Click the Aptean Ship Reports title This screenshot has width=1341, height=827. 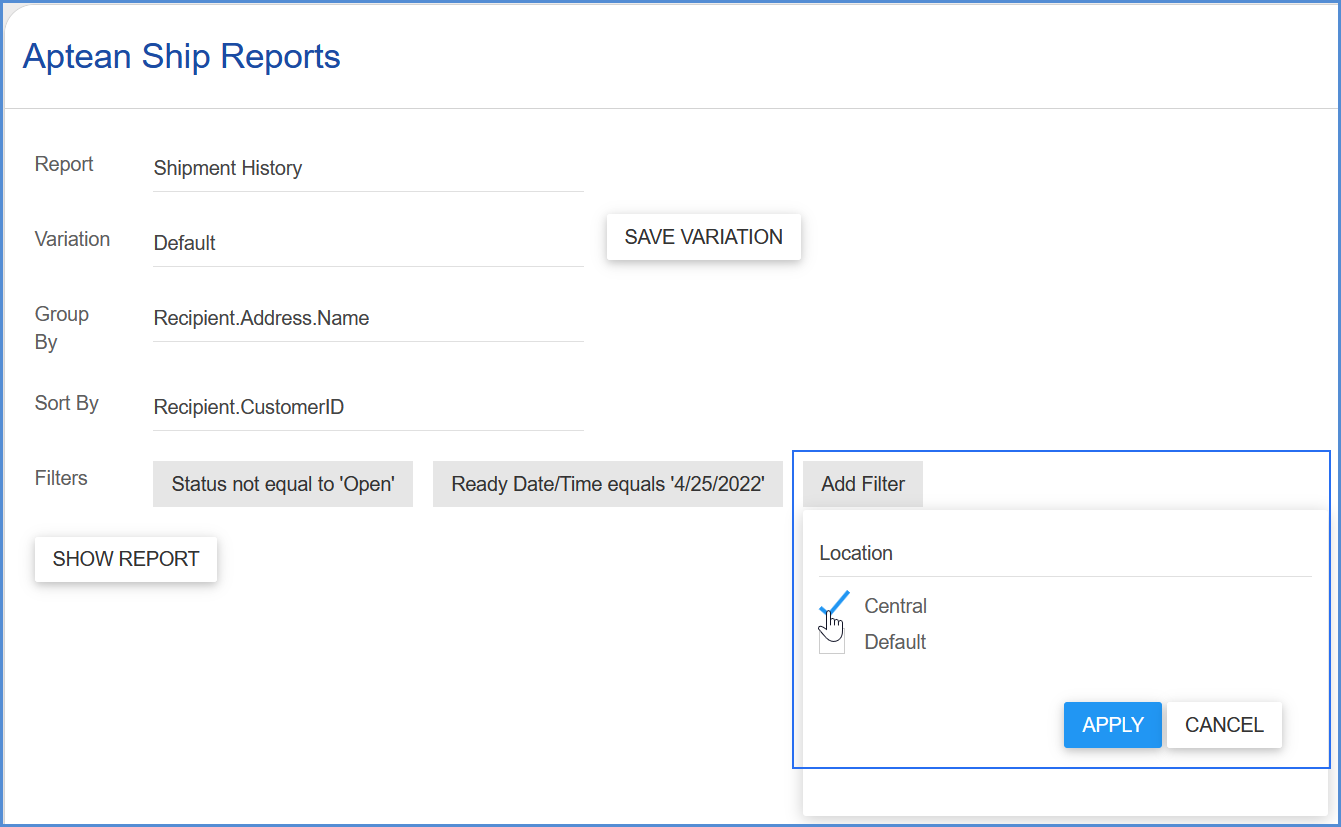[182, 56]
